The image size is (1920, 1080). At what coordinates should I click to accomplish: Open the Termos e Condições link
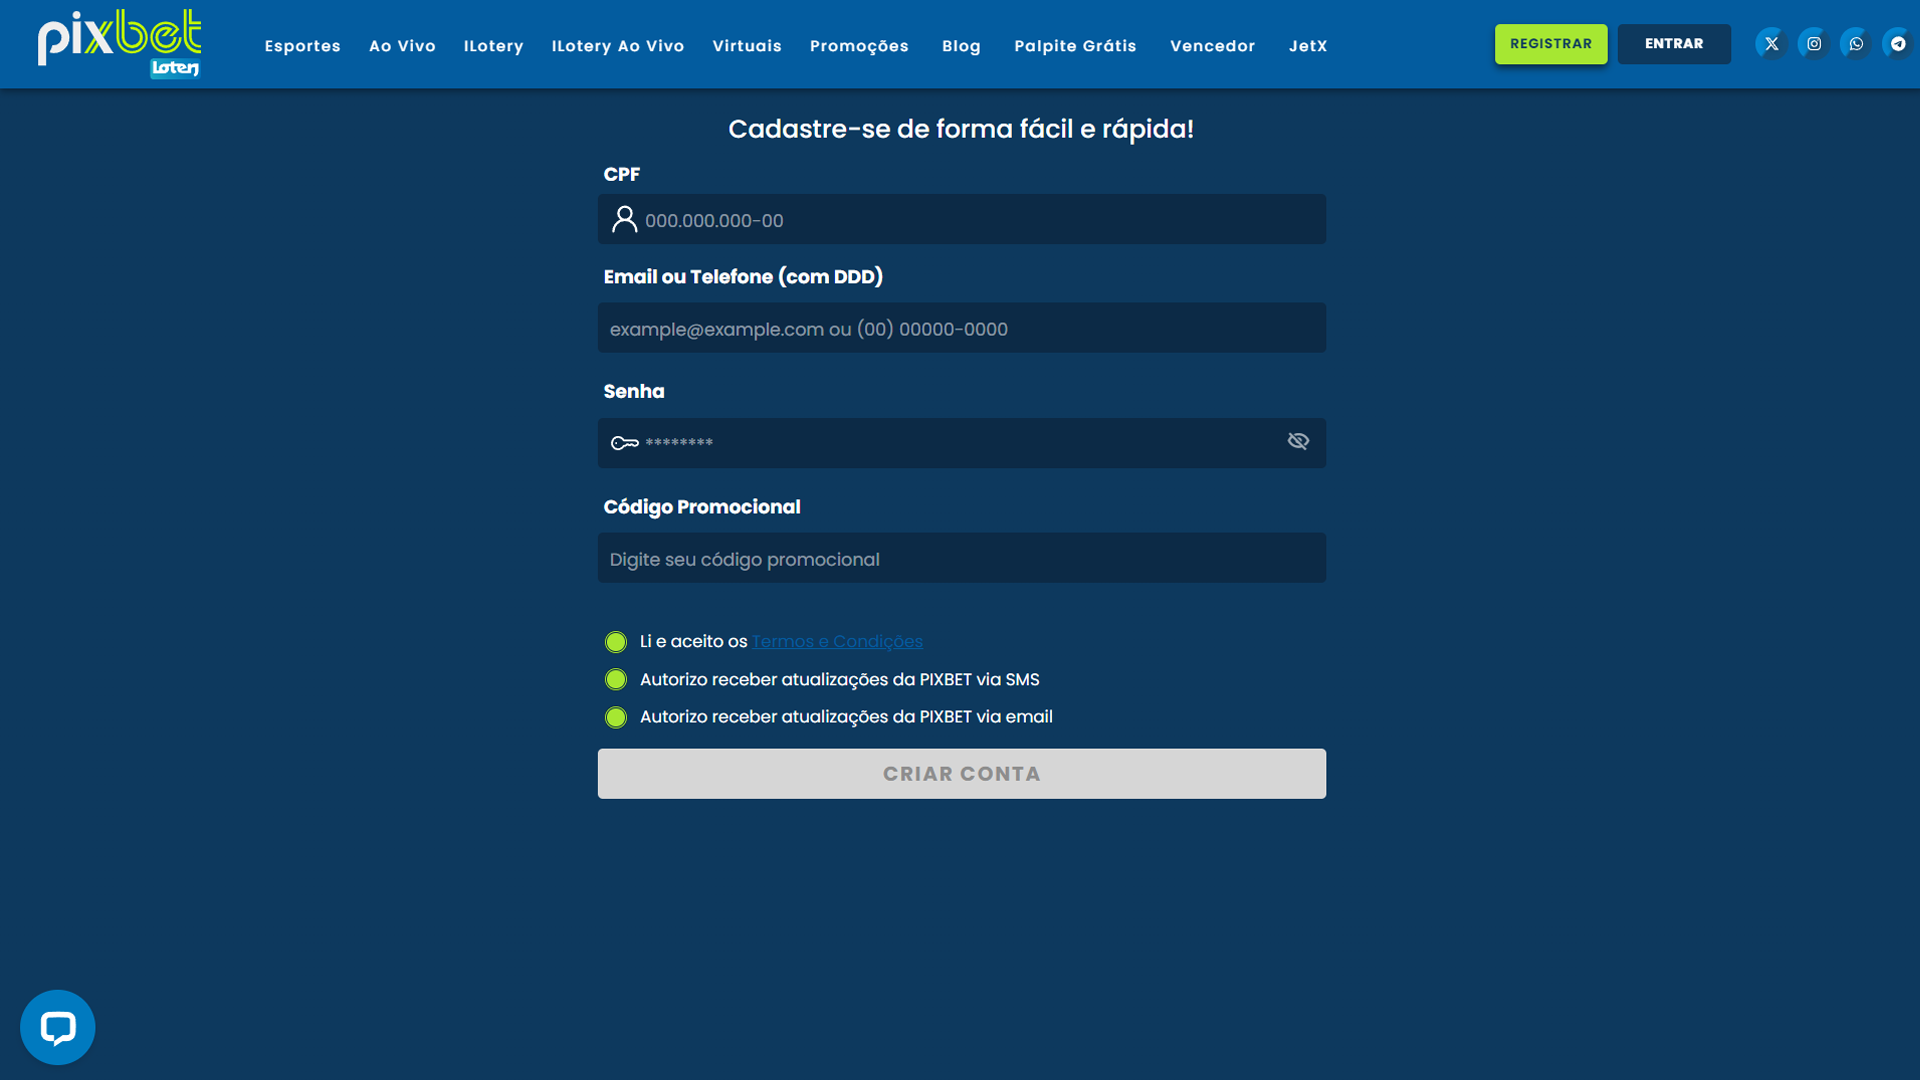[x=837, y=642]
